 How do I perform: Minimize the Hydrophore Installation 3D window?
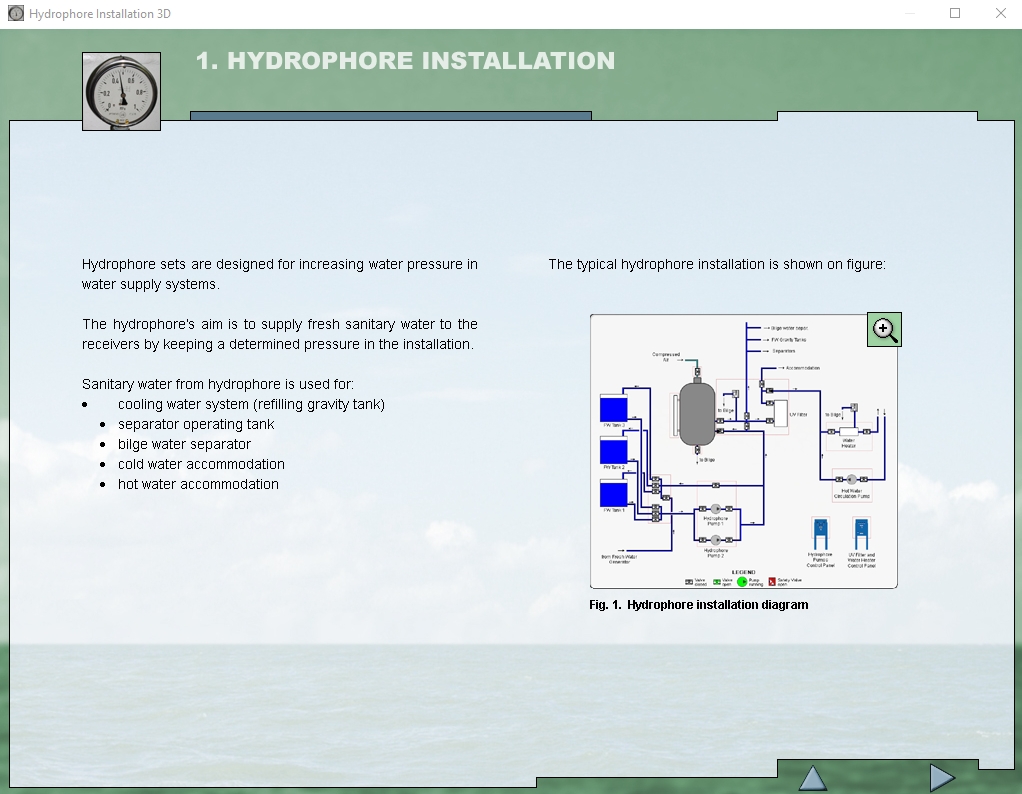(x=910, y=13)
